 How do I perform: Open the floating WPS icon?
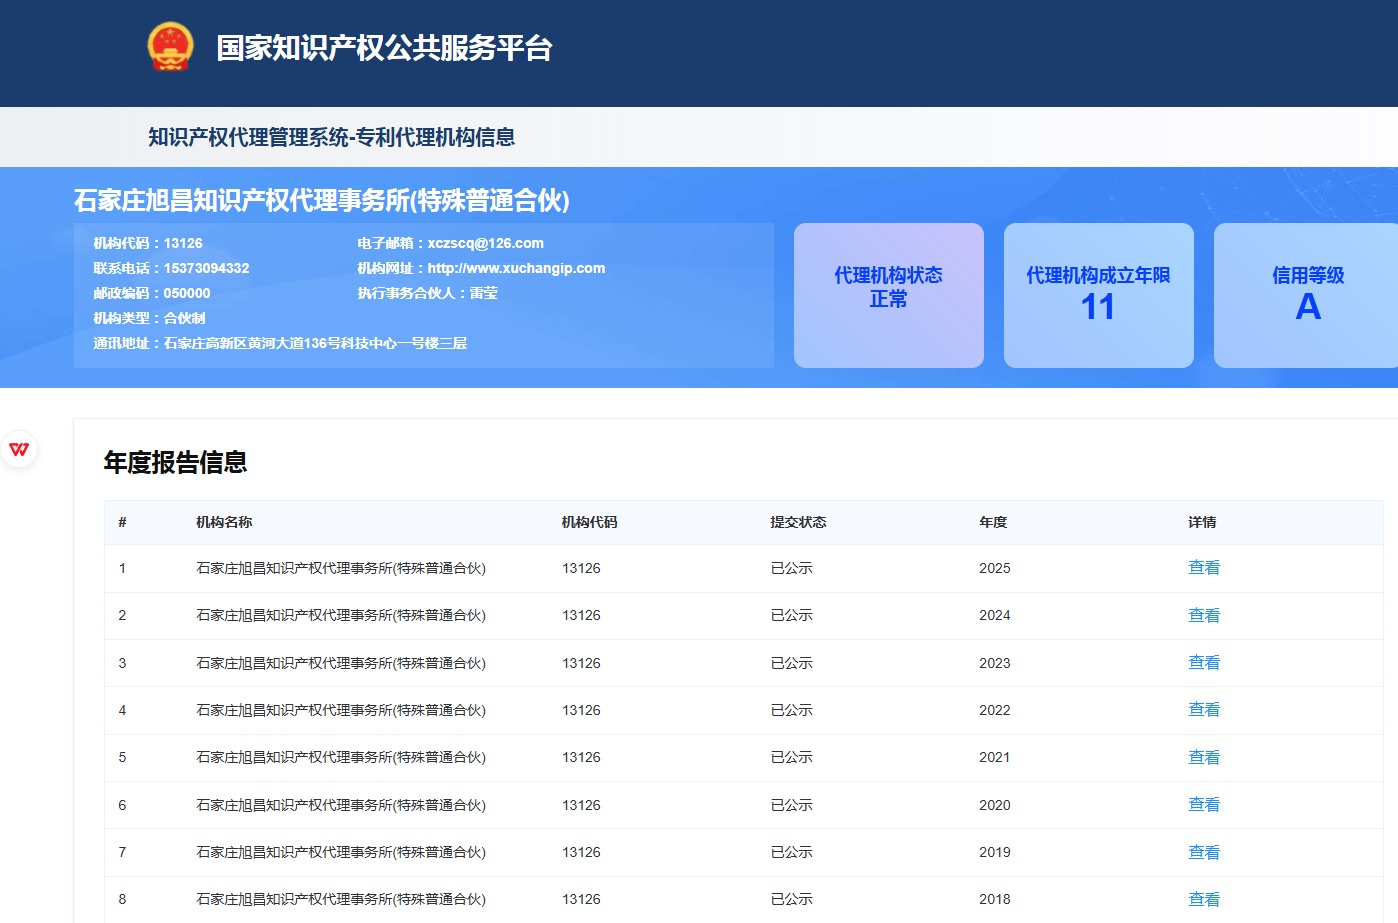pos(19,449)
